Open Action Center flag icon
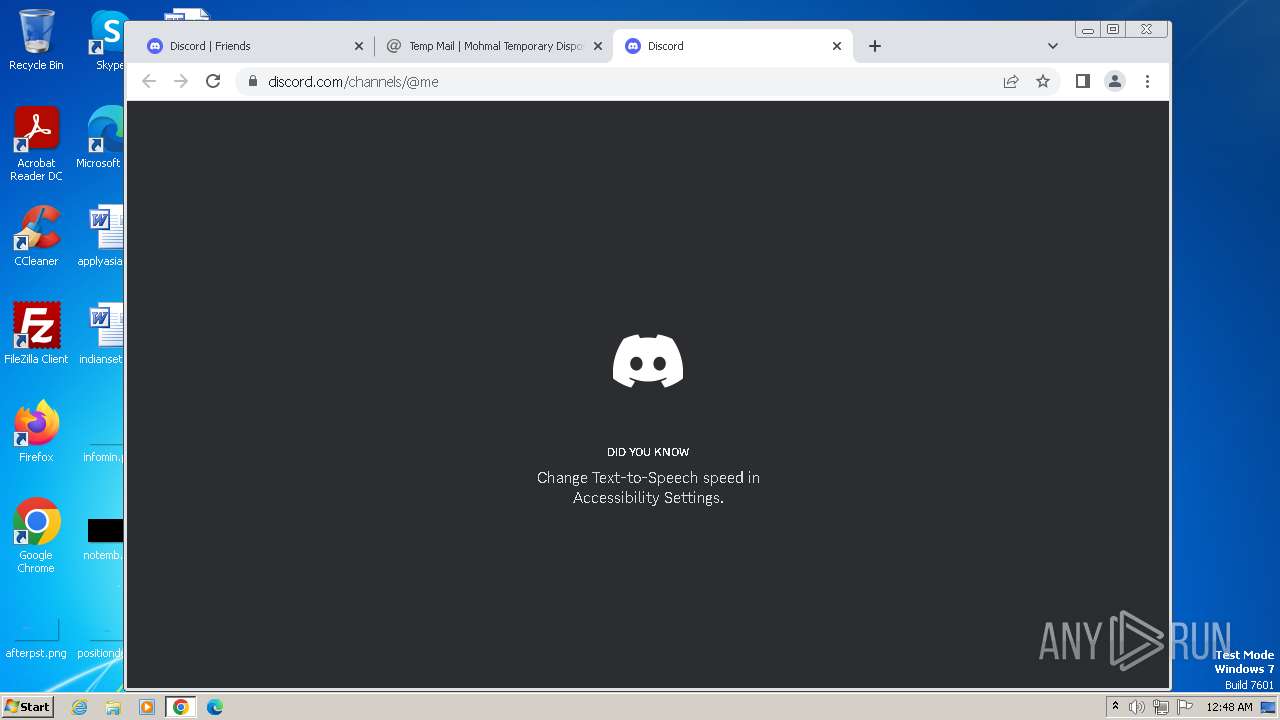The width and height of the screenshot is (1280, 720). tap(1185, 707)
